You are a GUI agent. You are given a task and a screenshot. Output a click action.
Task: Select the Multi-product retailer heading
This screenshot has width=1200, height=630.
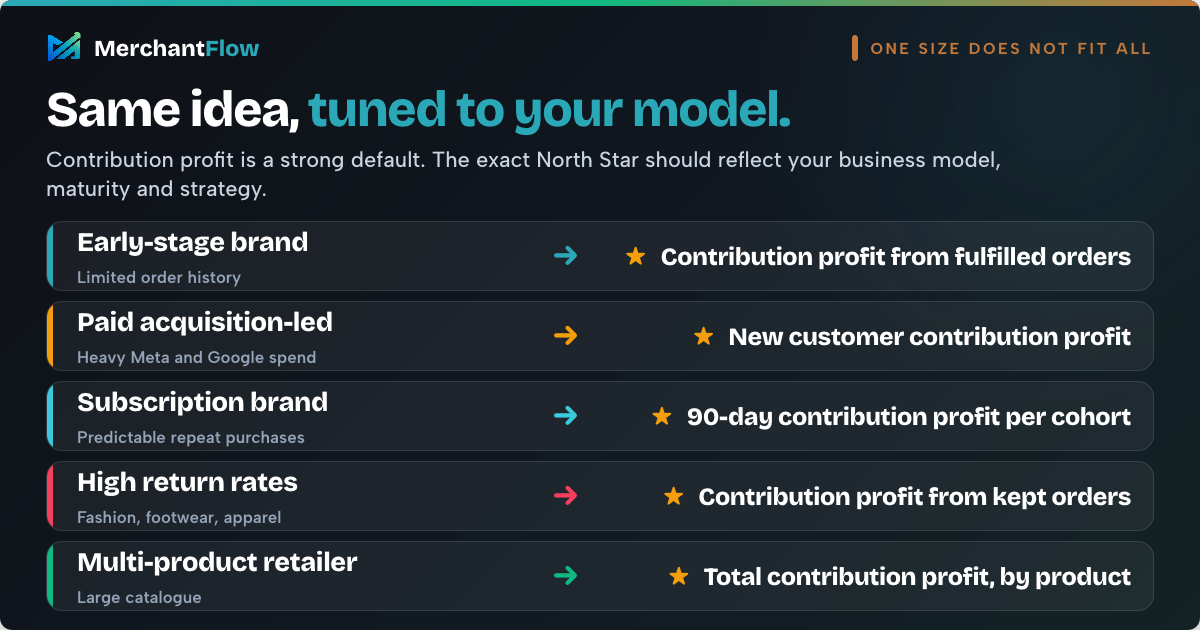point(217,562)
